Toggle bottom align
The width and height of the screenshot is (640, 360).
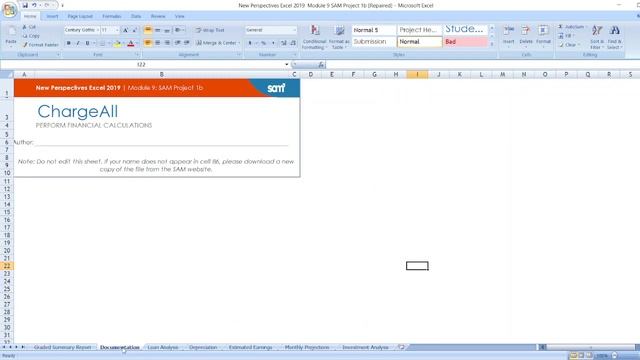pos(167,30)
